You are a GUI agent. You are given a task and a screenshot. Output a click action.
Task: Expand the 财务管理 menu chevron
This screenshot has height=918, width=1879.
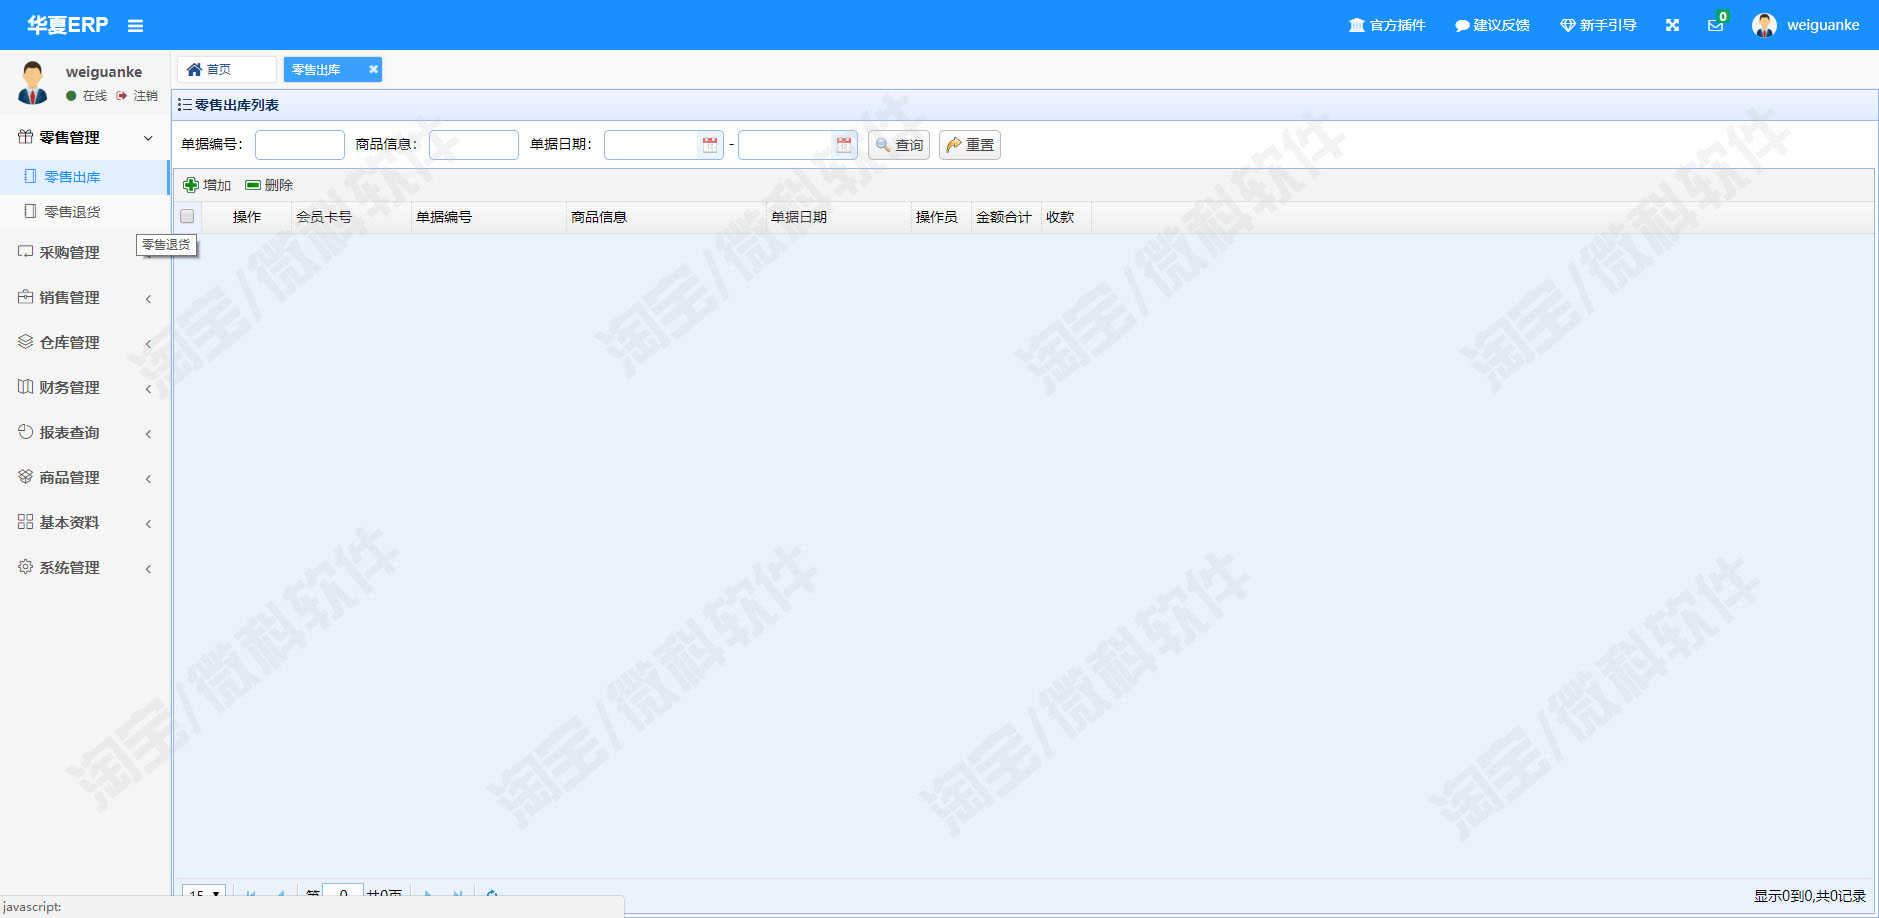click(x=148, y=389)
